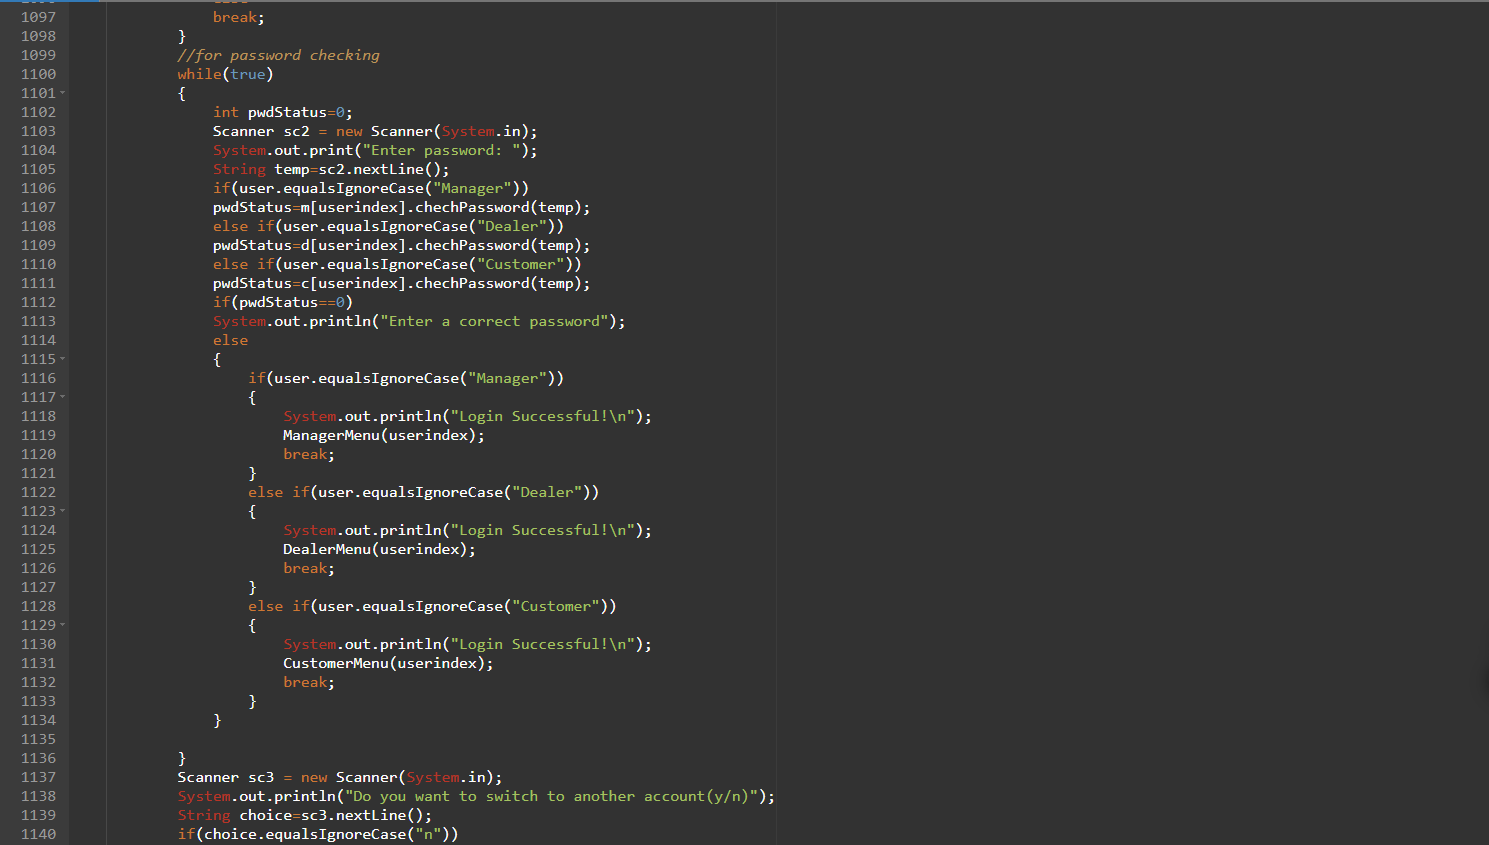Collapse the else block fold at line 1115
This screenshot has width=1489, height=845.
pos(63,359)
